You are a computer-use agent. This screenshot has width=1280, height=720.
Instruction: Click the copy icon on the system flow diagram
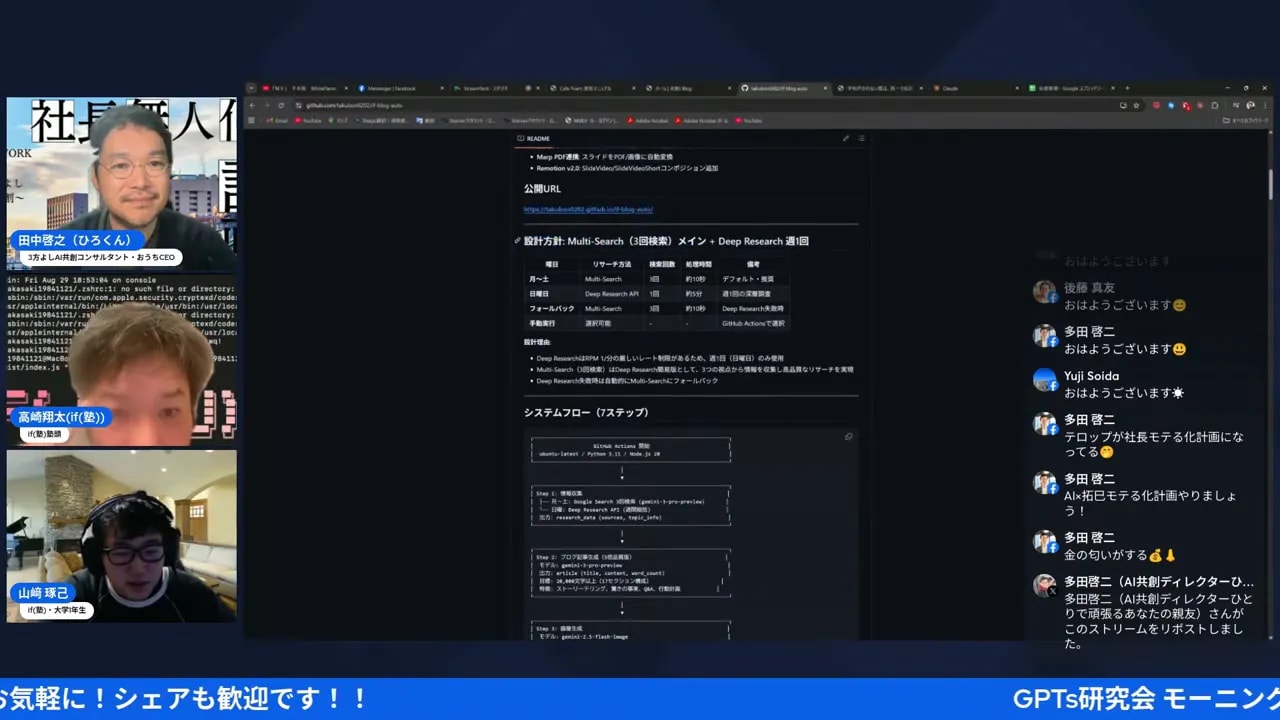point(849,436)
